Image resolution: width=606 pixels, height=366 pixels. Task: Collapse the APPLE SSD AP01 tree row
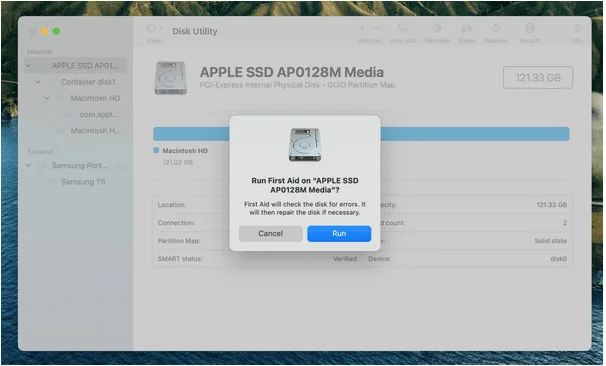click(29, 66)
